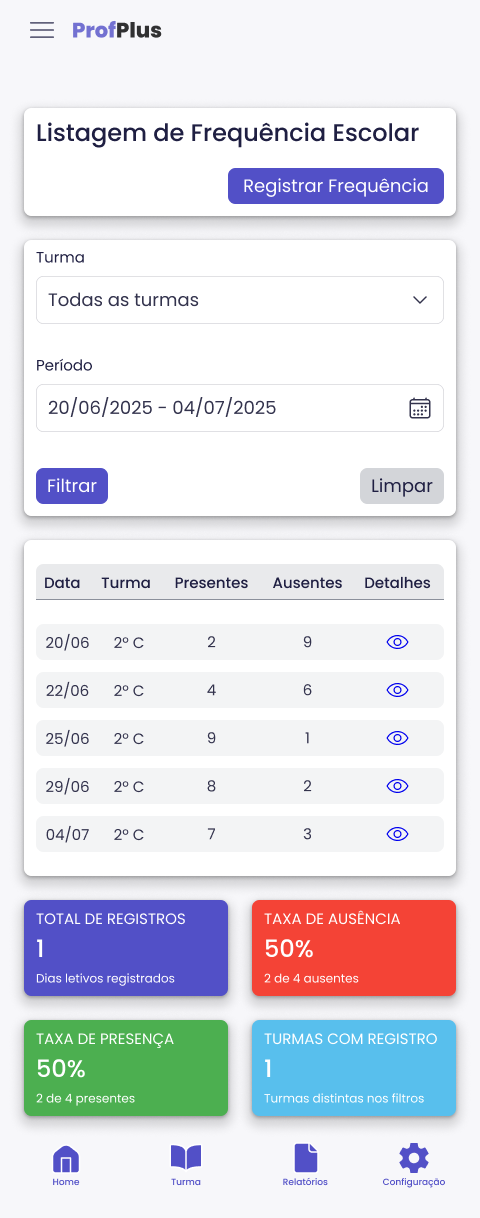Clear filters with Limpar button
This screenshot has height=1218, width=480.
(x=402, y=486)
